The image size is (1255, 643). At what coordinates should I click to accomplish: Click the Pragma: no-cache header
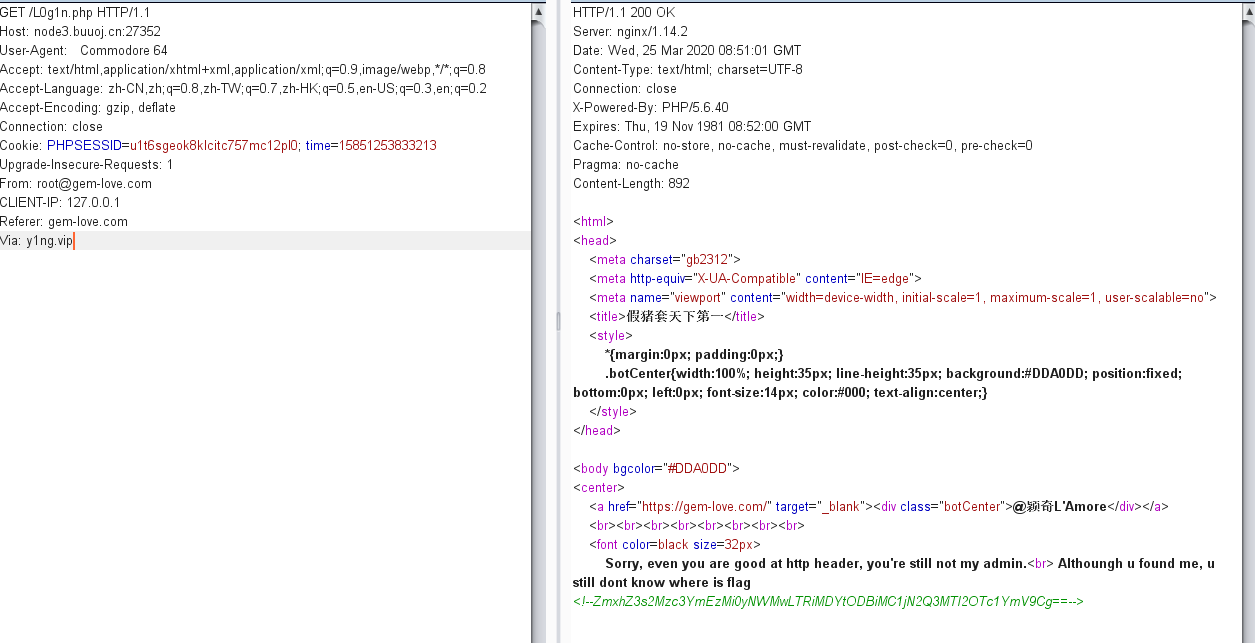pos(626,165)
